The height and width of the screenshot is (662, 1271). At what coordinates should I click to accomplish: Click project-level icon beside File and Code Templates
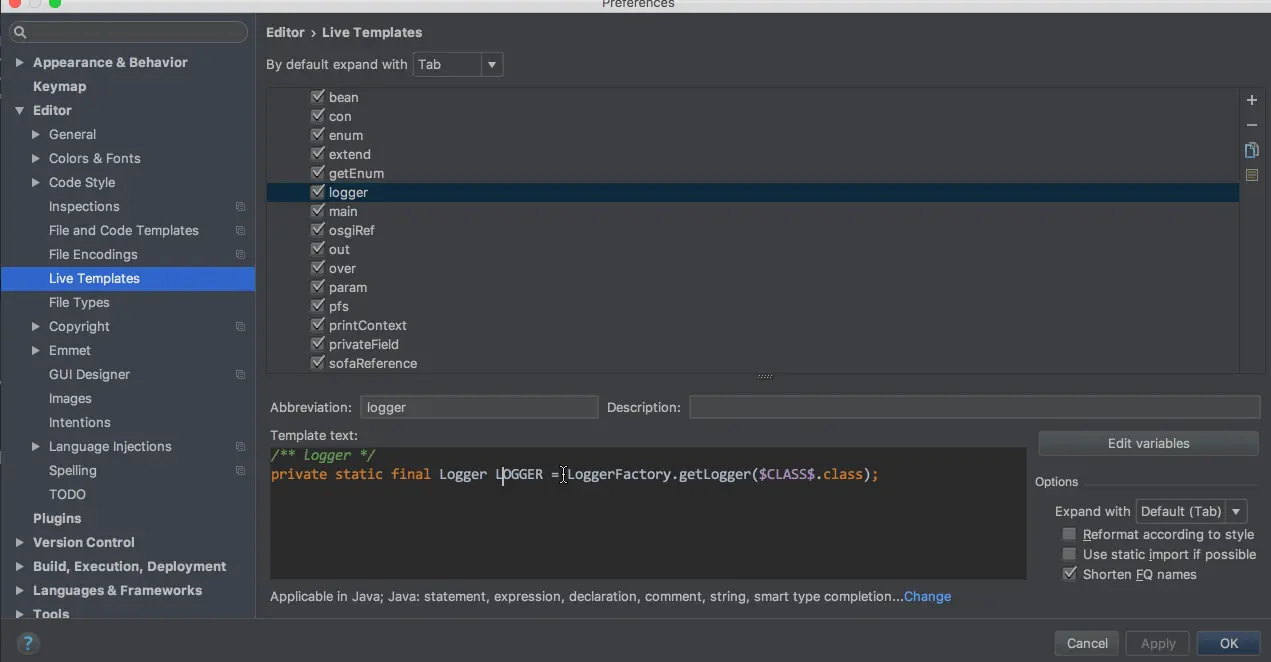240,231
